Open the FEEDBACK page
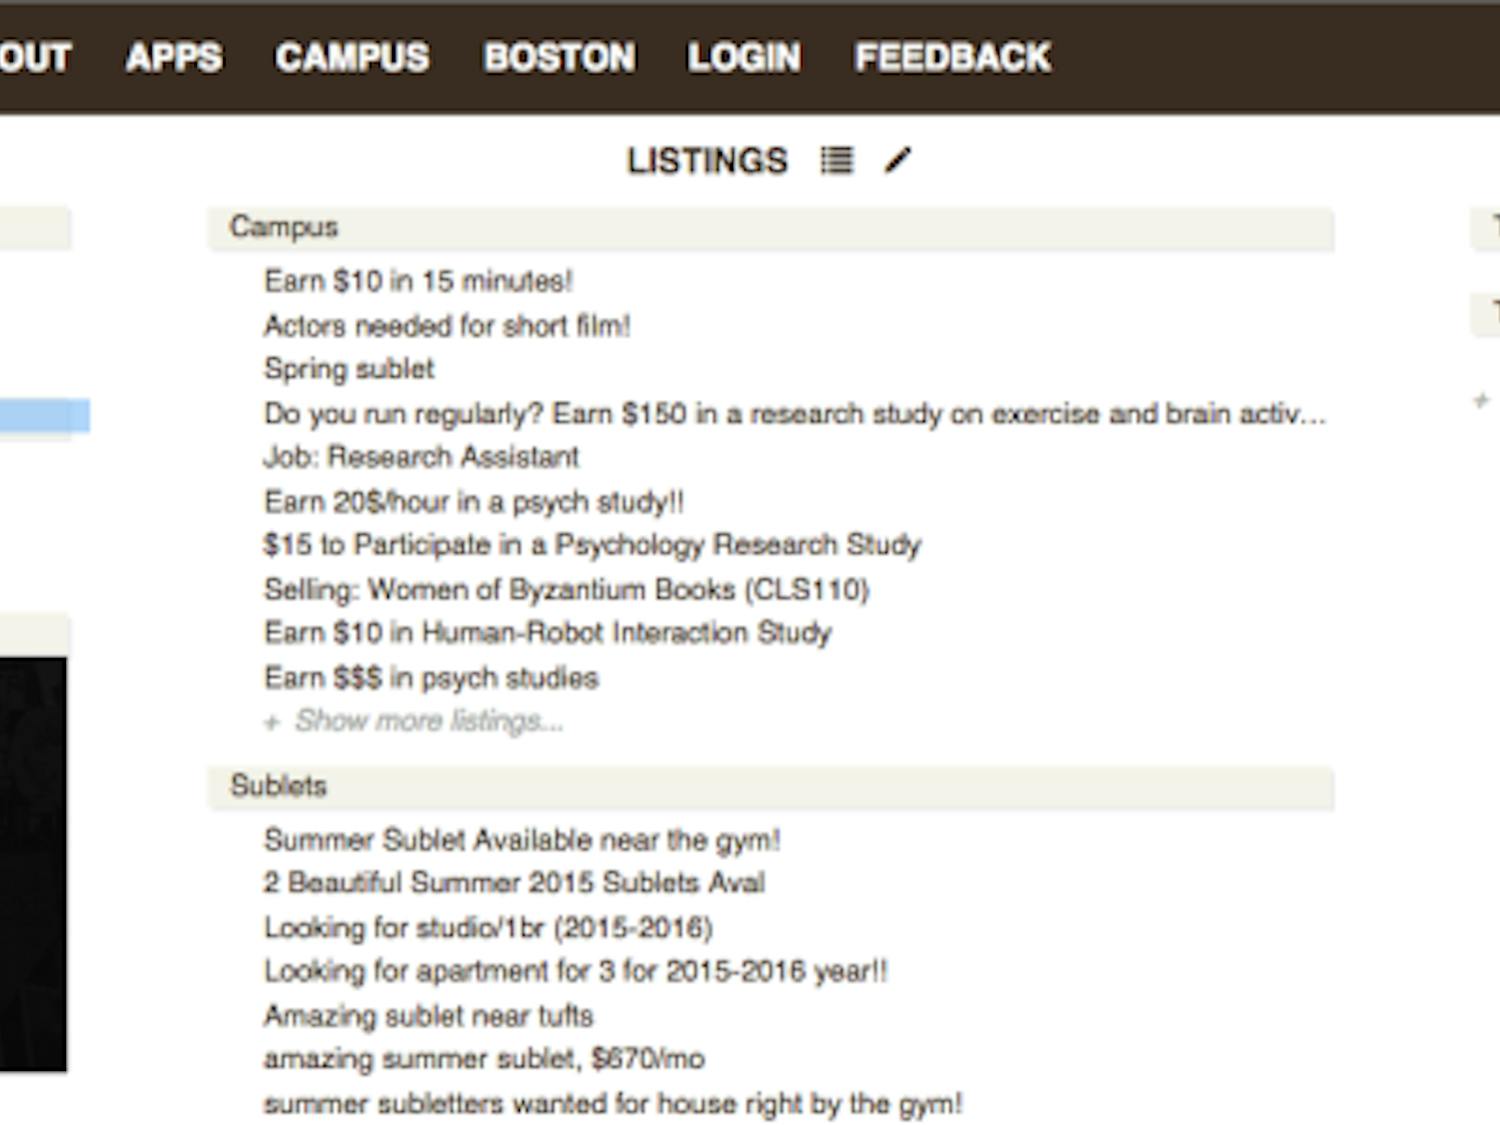 click(x=950, y=57)
